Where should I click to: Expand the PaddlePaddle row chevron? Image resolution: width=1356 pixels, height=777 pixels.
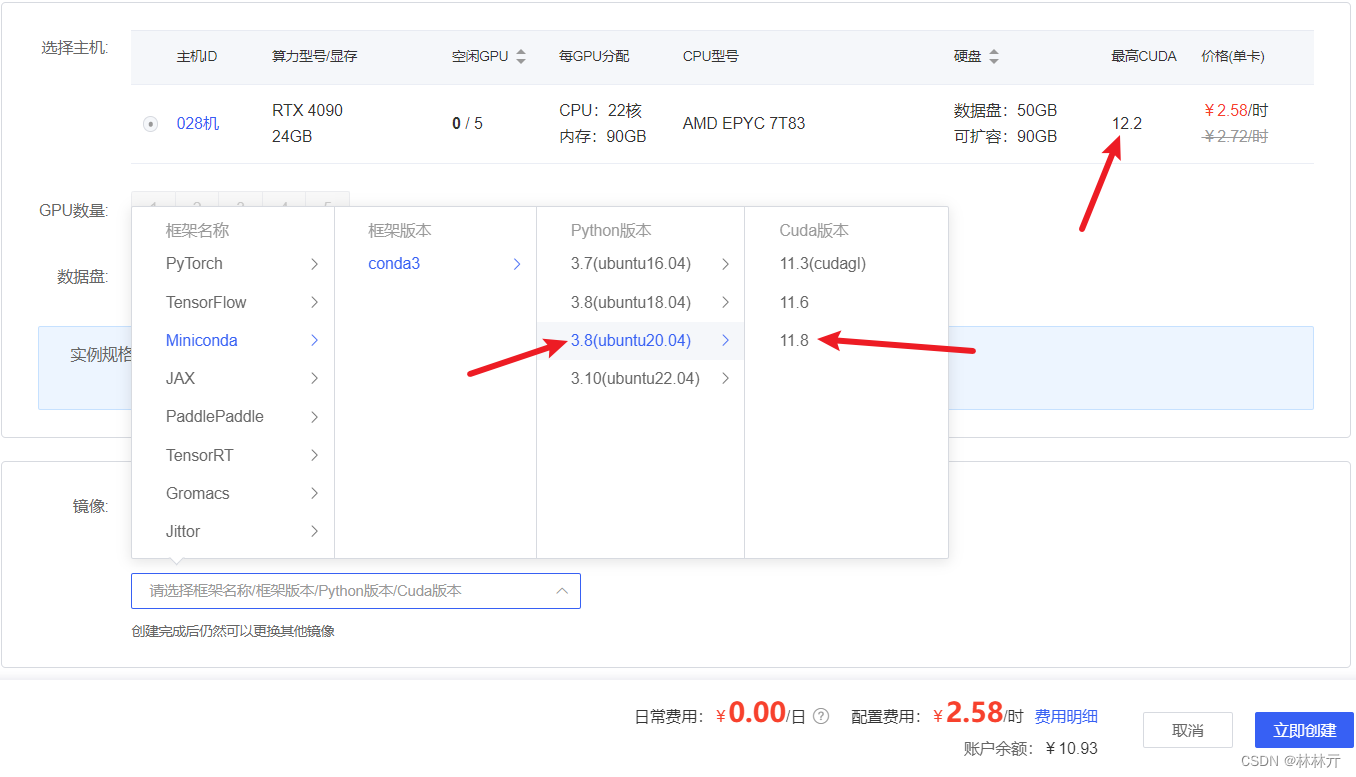click(314, 416)
